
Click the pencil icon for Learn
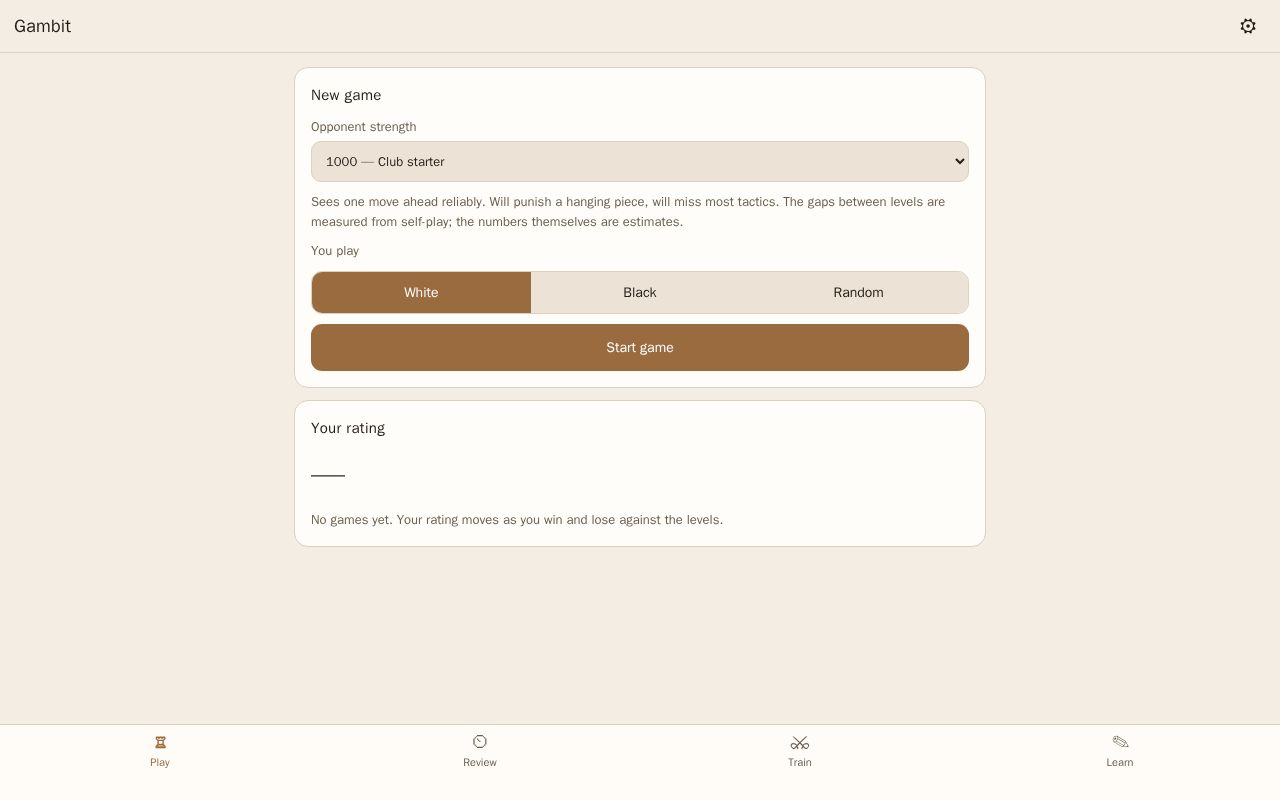[x=1120, y=742]
